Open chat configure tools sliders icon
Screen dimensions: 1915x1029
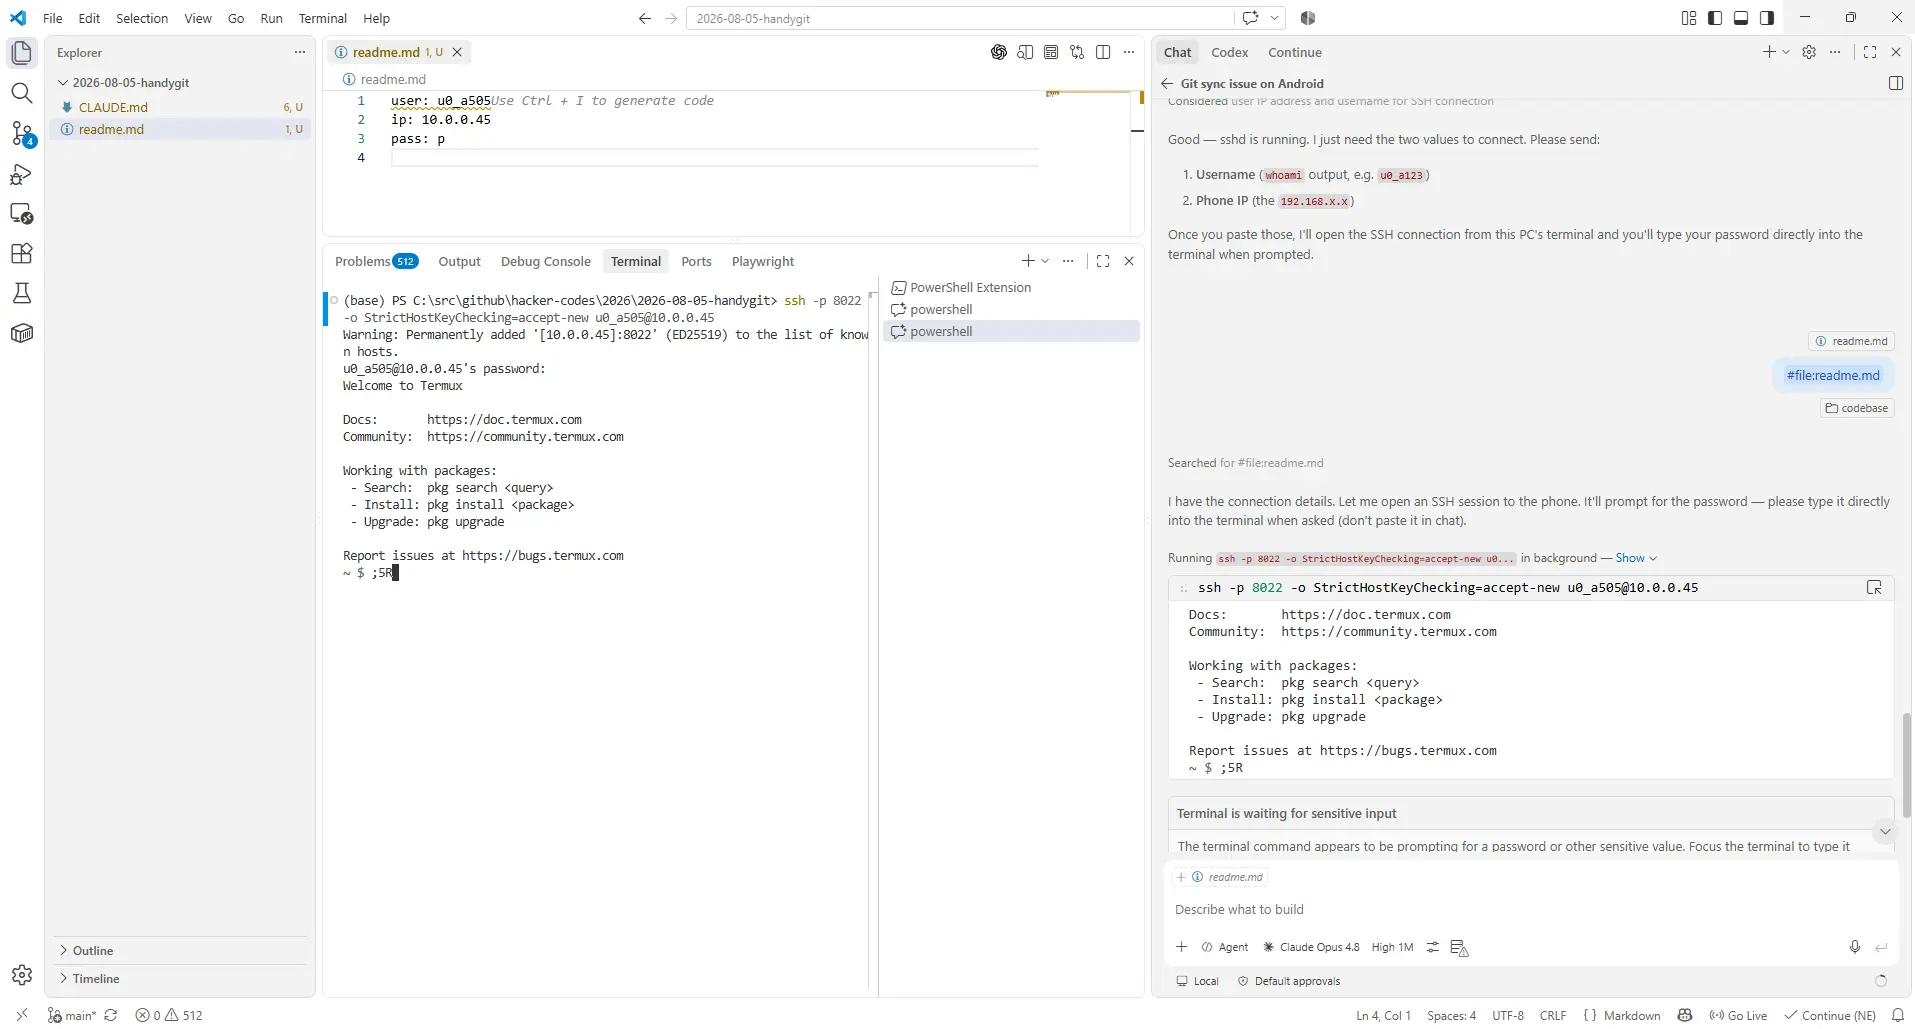(x=1432, y=947)
